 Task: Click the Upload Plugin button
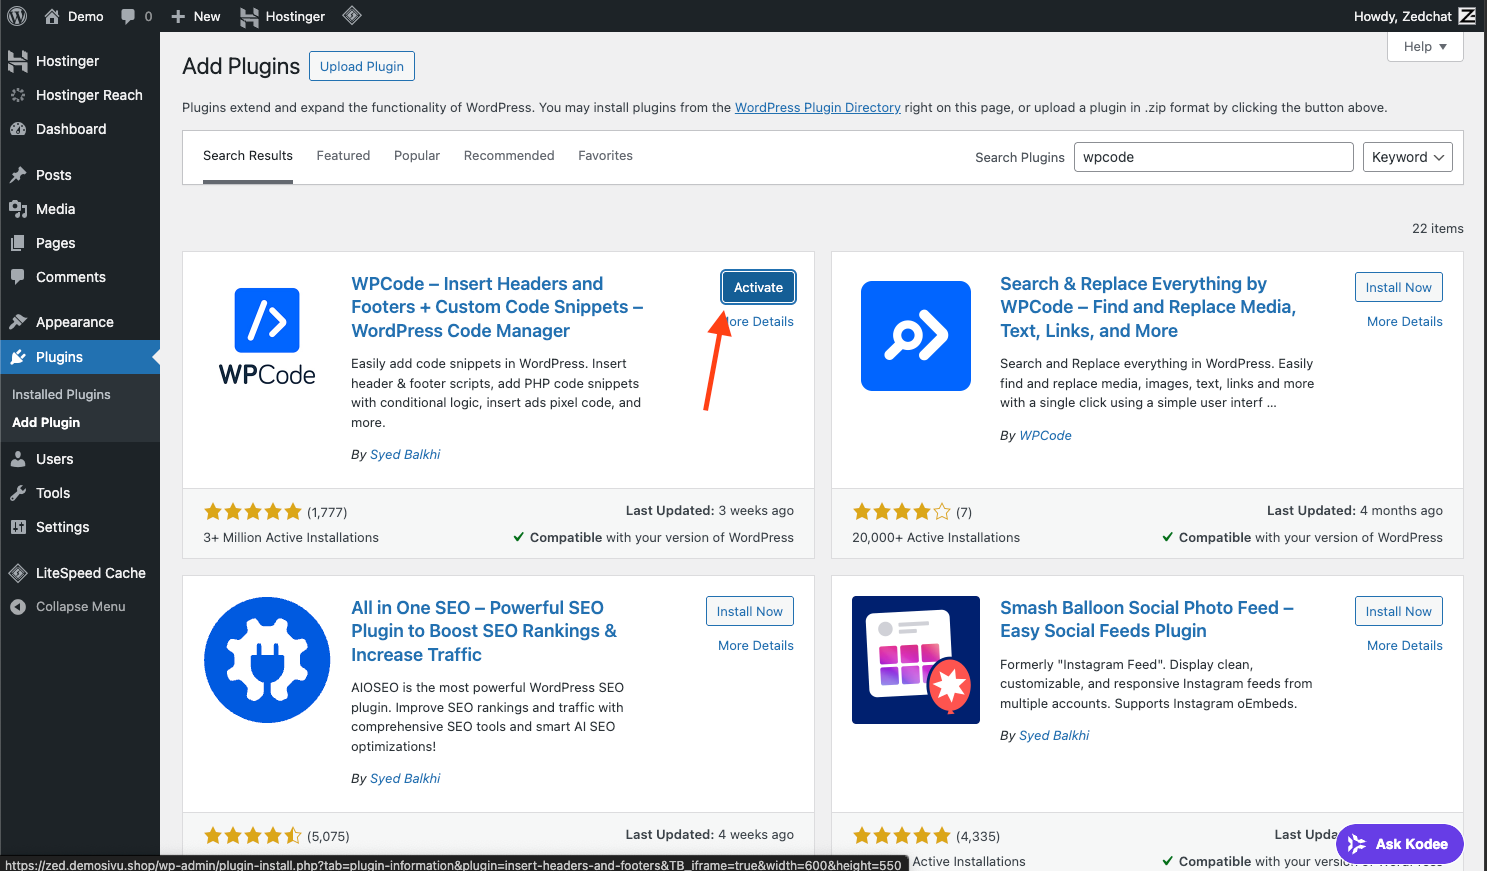[x=362, y=66]
